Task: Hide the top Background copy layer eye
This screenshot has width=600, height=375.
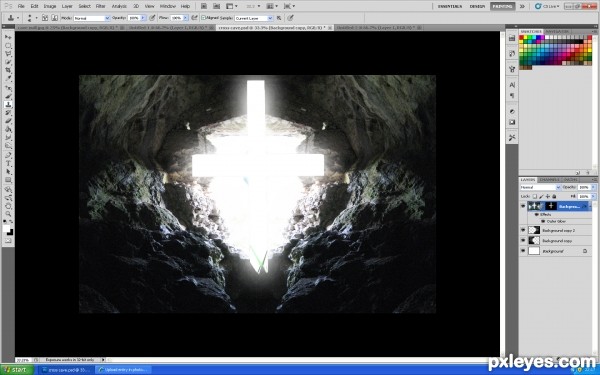Action: click(523, 206)
